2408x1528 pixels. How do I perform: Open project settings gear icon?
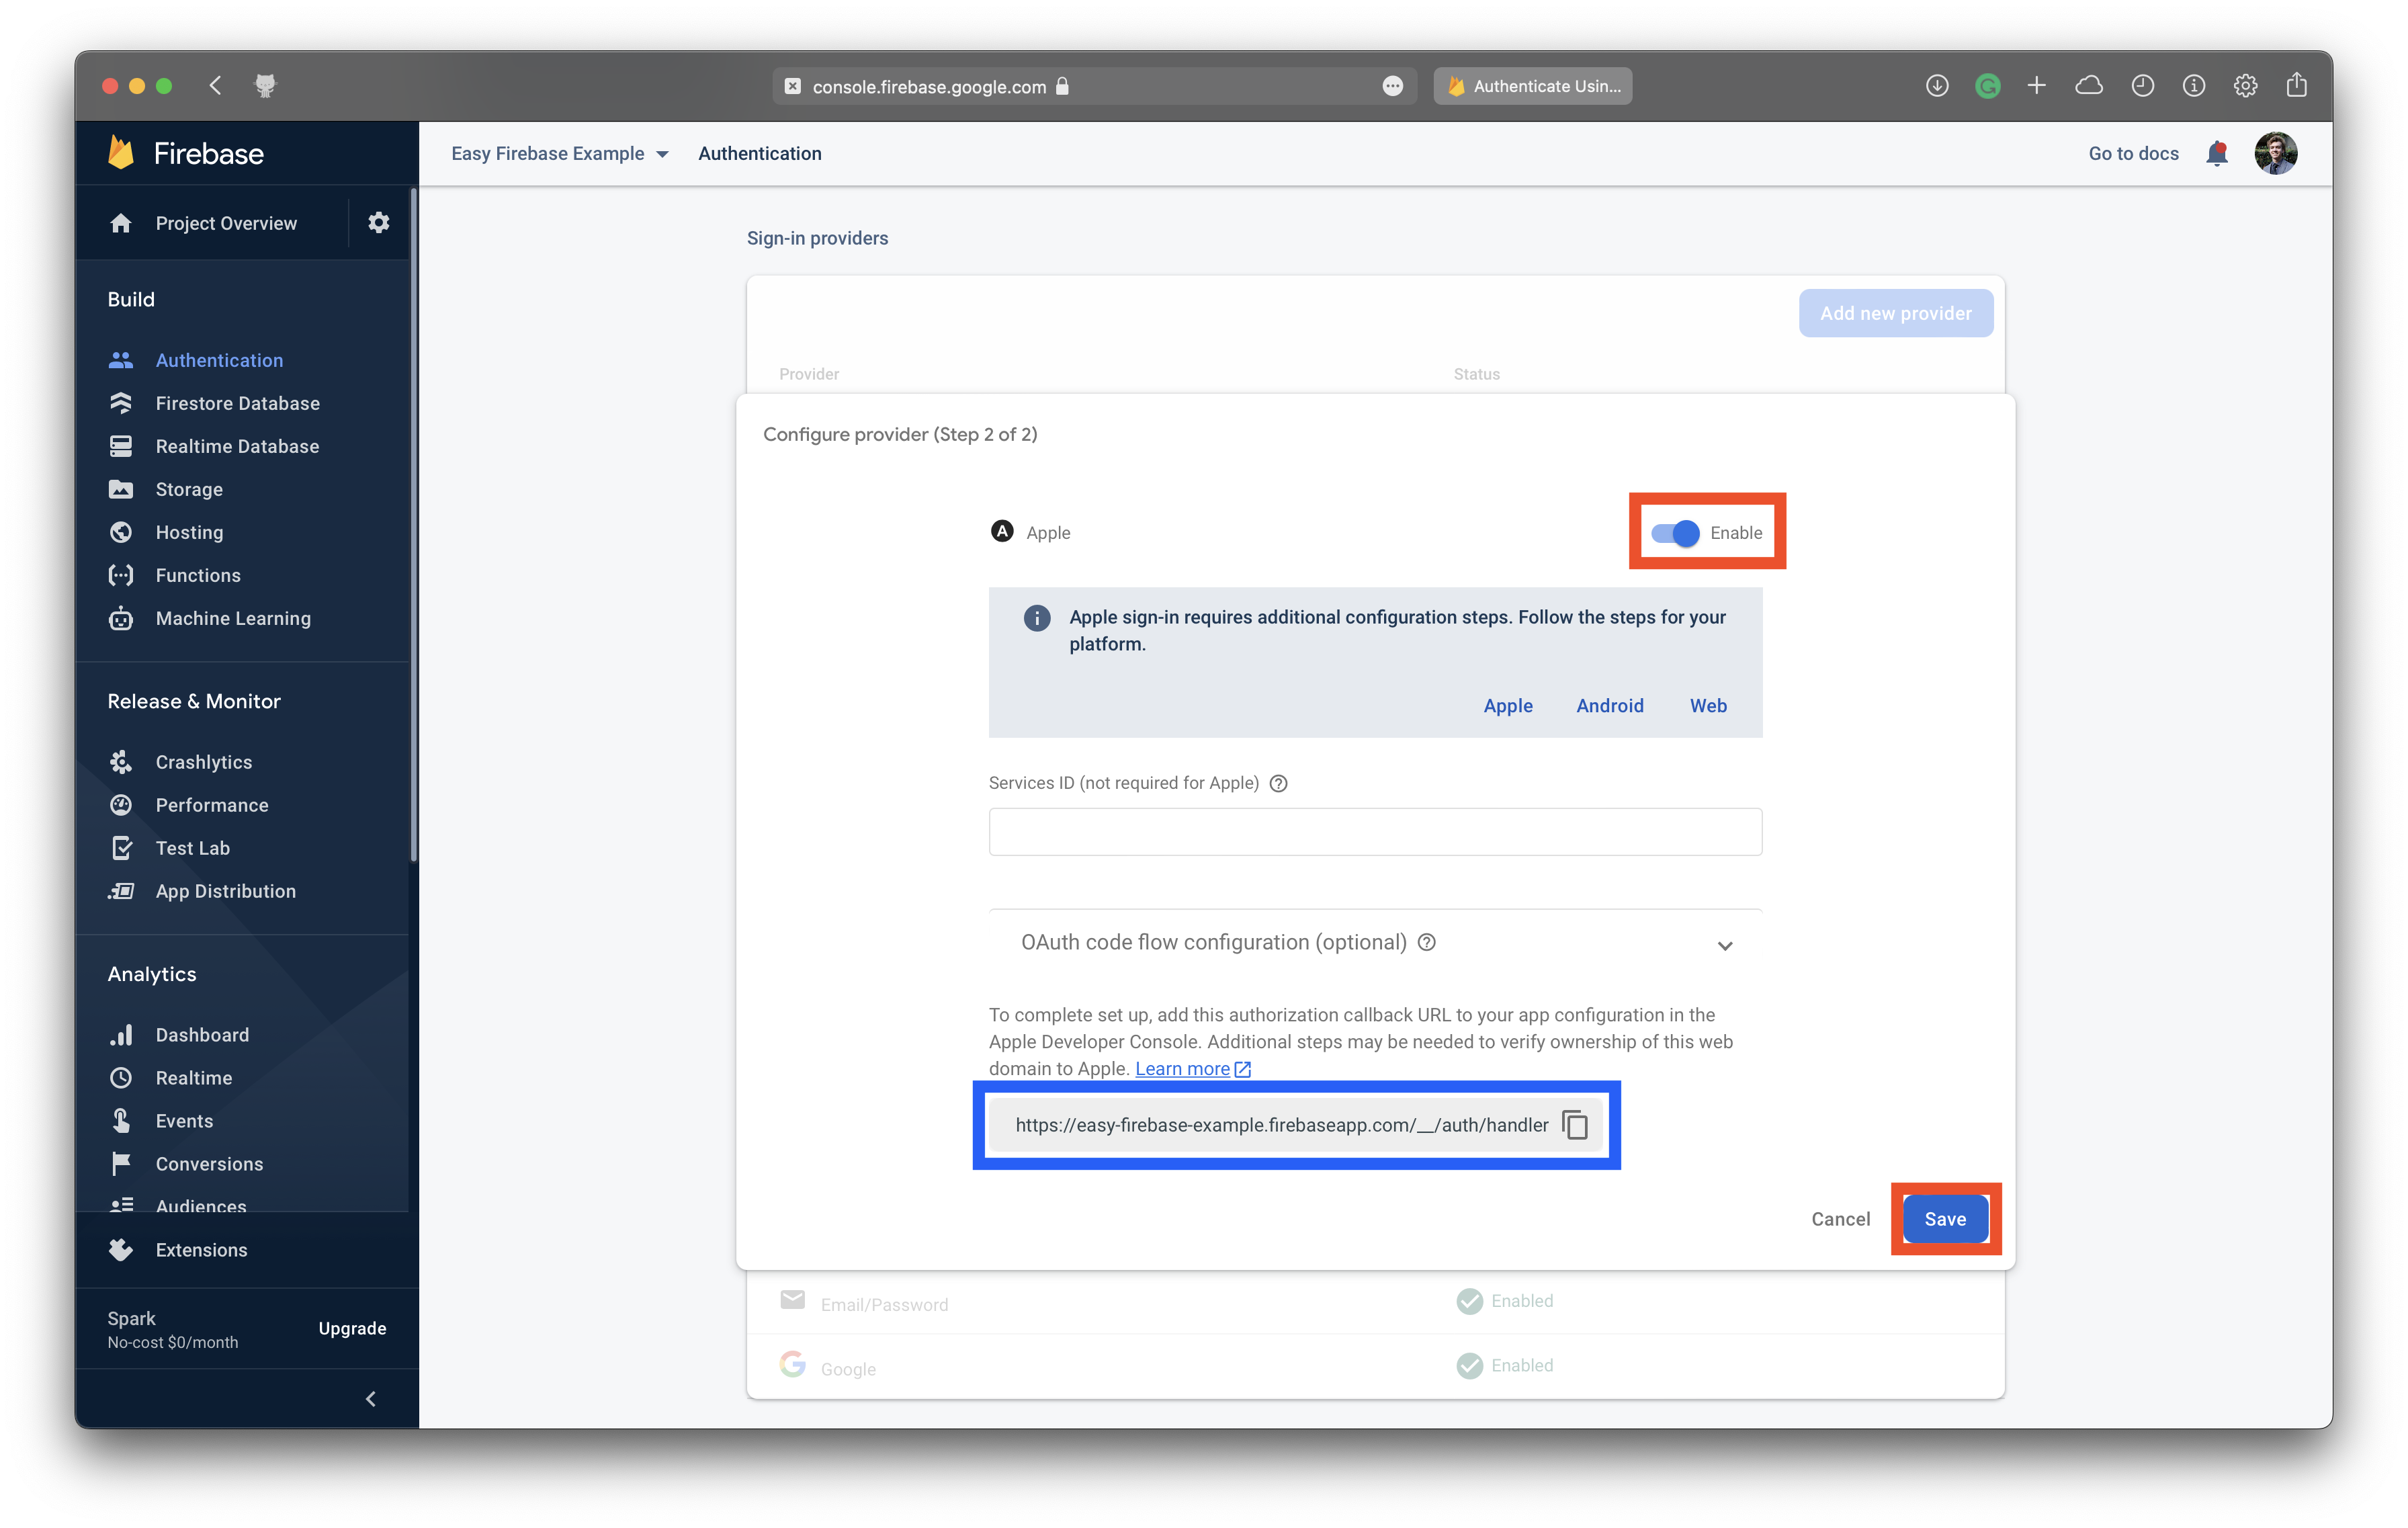378,222
